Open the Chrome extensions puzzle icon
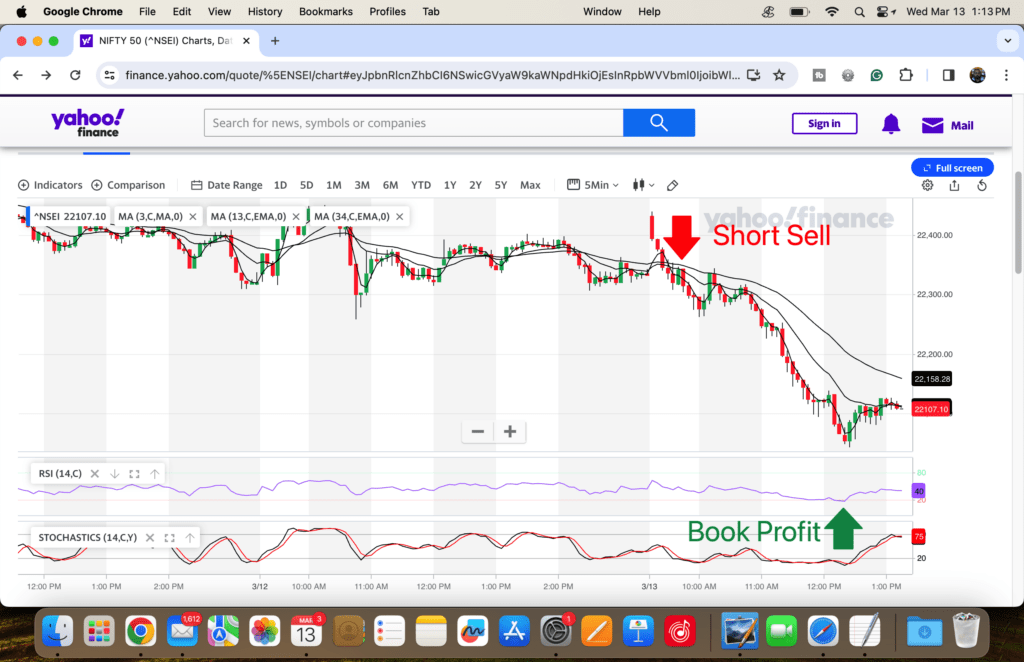1024x662 pixels. (906, 75)
